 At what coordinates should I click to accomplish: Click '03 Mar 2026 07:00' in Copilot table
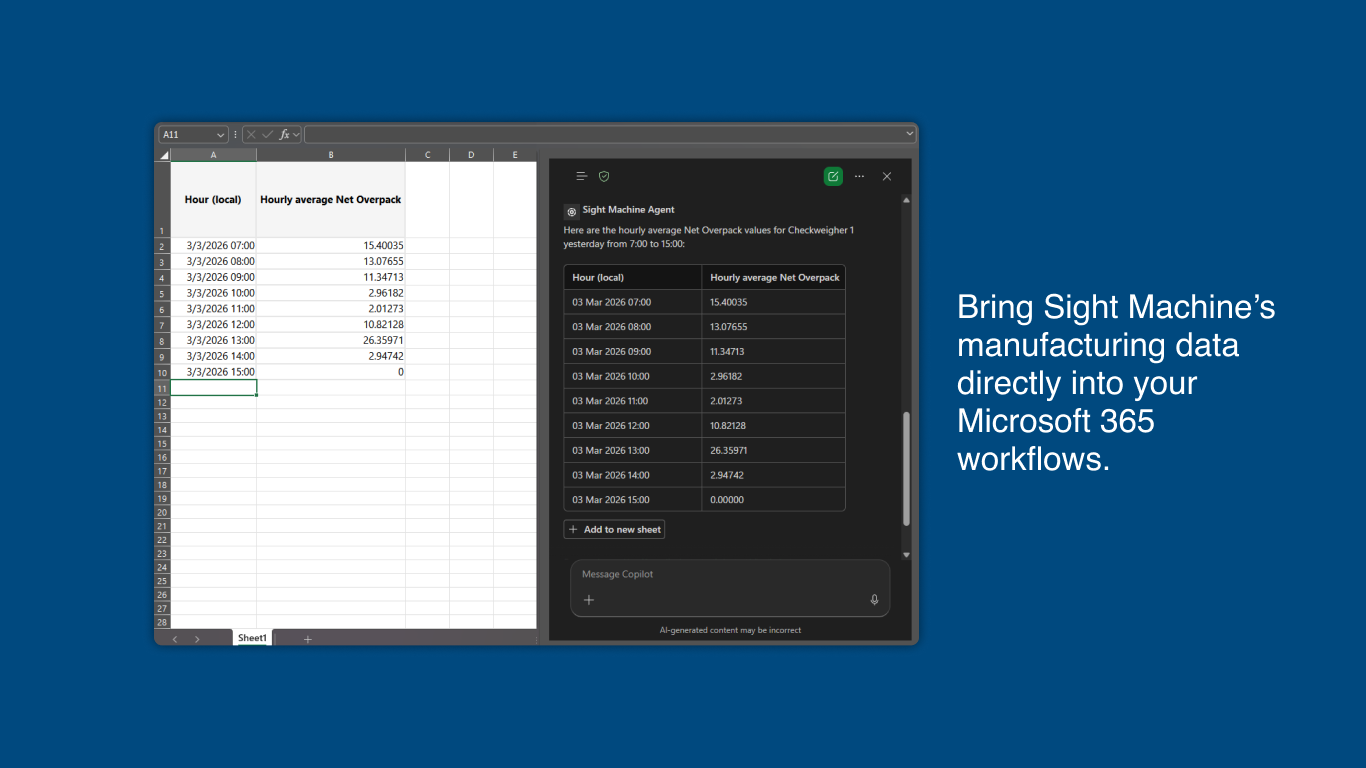pyautogui.click(x=611, y=302)
